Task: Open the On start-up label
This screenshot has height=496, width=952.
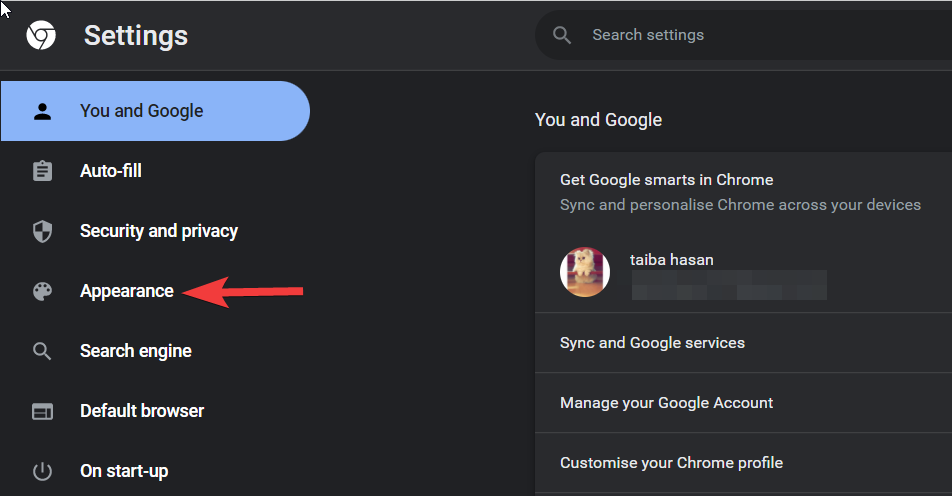Action: tap(124, 471)
